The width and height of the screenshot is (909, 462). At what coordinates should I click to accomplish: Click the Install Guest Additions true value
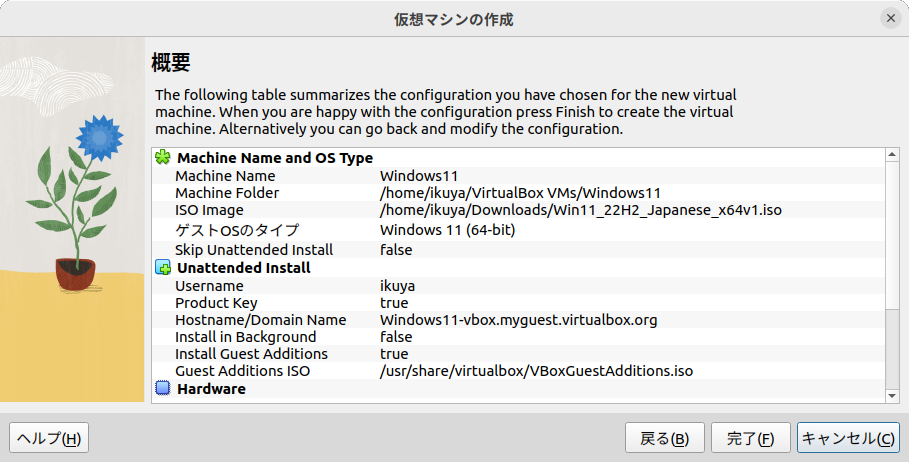pos(394,354)
